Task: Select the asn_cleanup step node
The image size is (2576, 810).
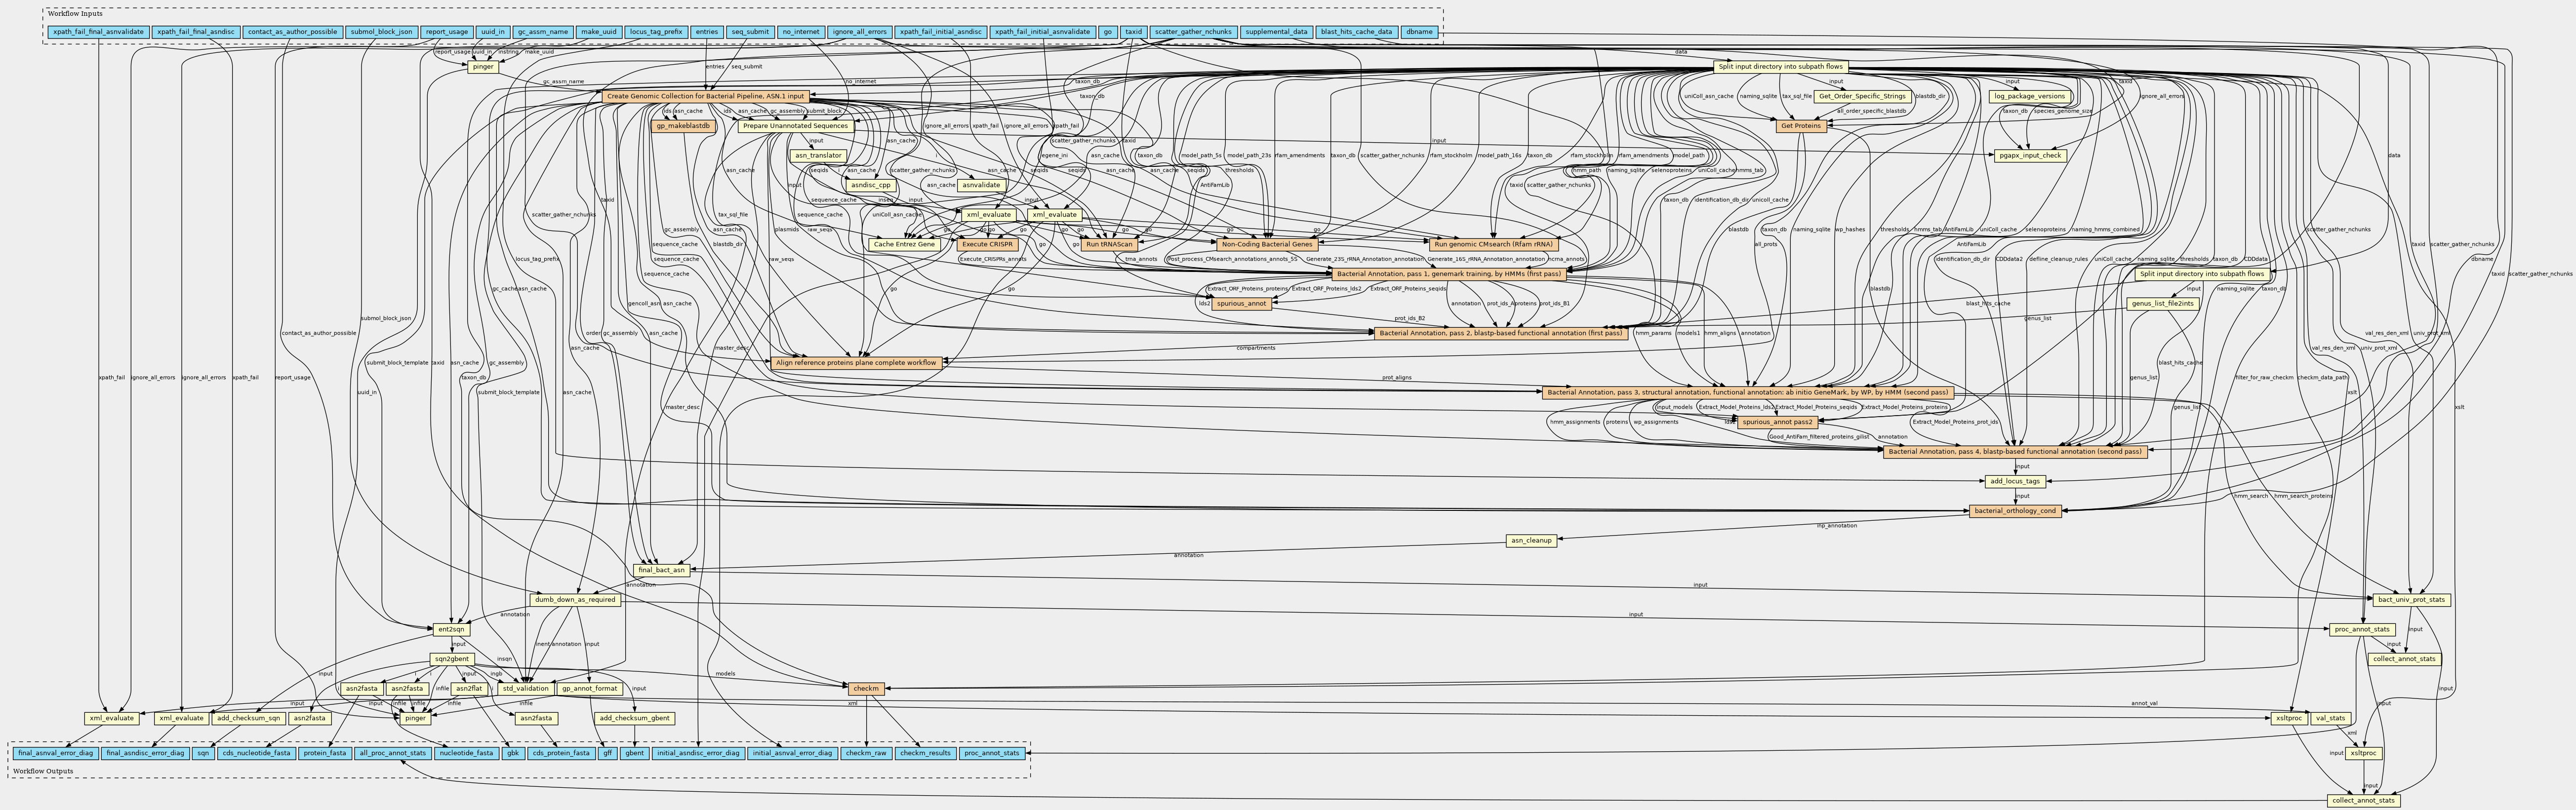Action: (1531, 541)
